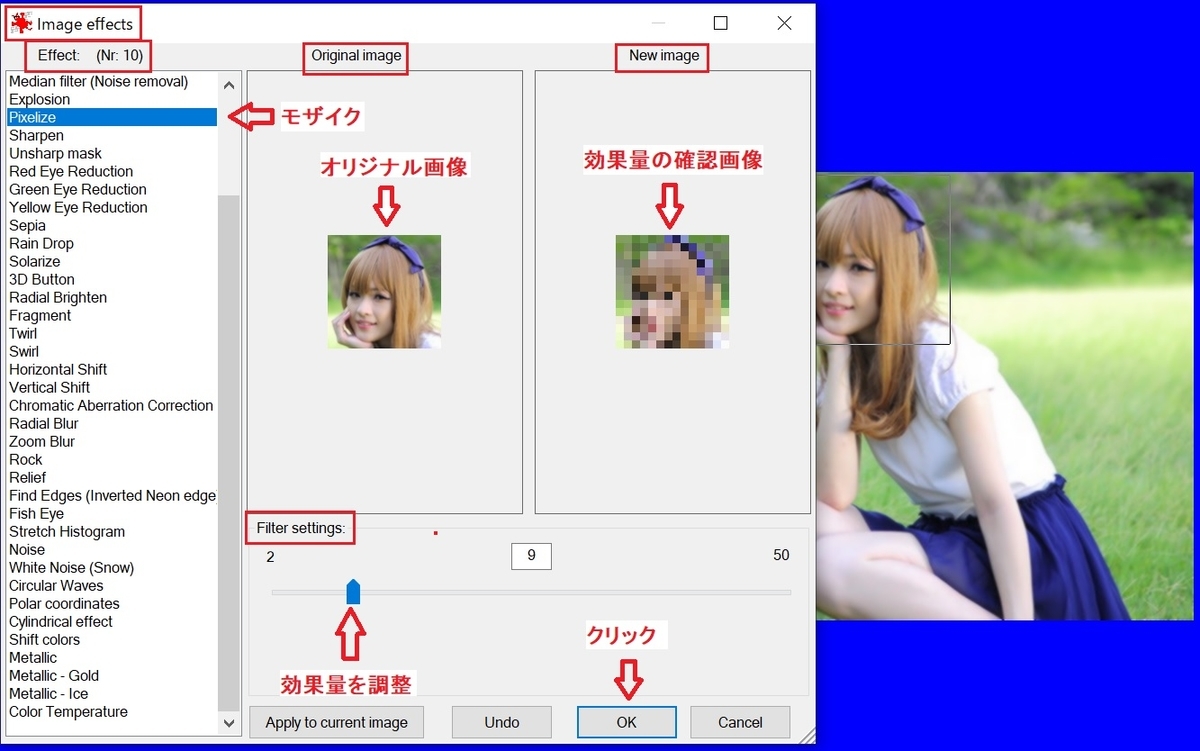Choose the Red Eye Reduction effect

pyautogui.click(x=70, y=171)
